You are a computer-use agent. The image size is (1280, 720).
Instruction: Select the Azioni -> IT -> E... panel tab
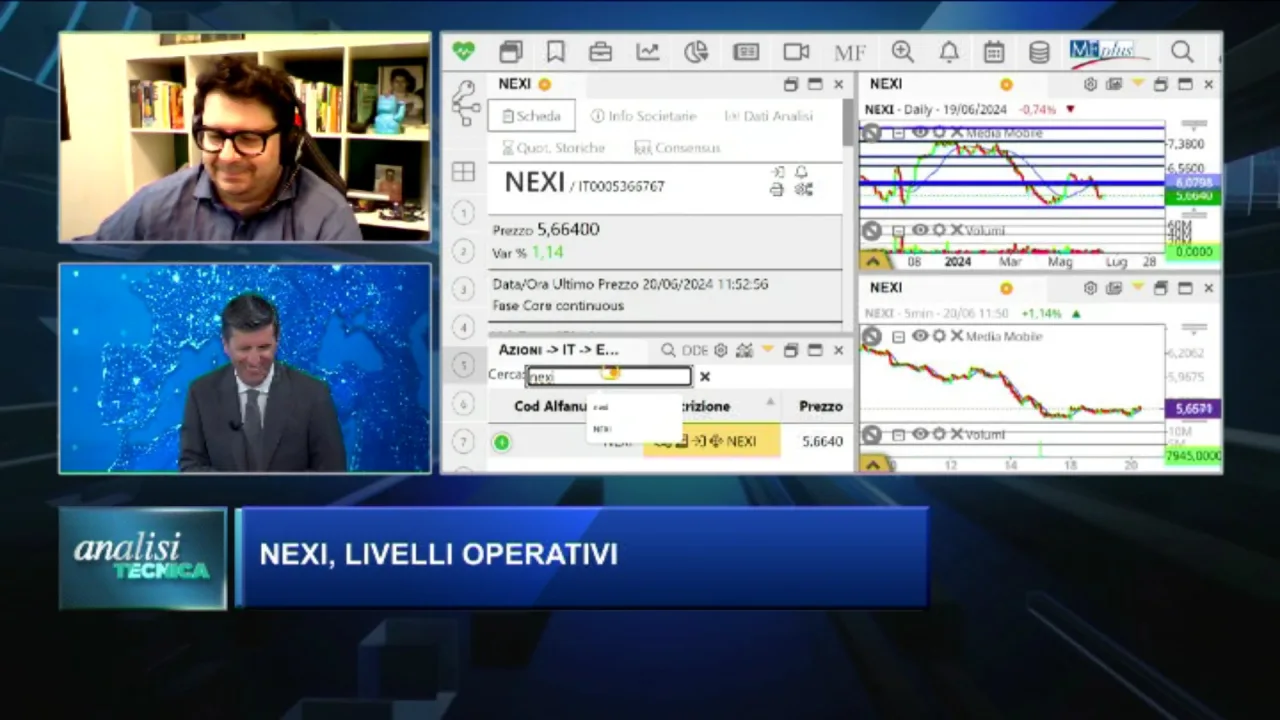tap(559, 350)
